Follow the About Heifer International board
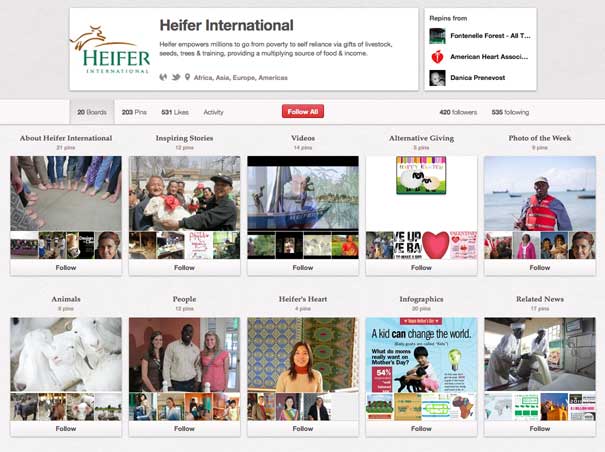This screenshot has width=605, height=452. pos(66,267)
